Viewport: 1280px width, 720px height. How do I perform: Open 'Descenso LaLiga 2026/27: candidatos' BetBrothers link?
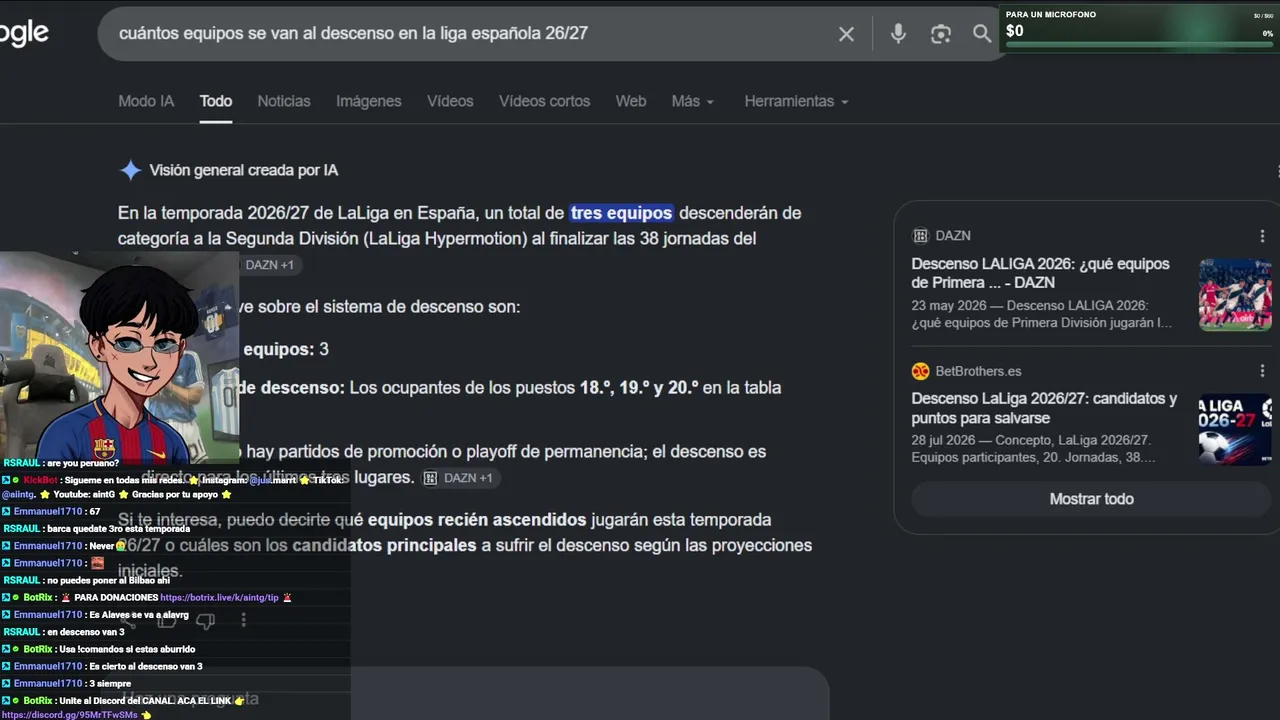click(x=1044, y=408)
